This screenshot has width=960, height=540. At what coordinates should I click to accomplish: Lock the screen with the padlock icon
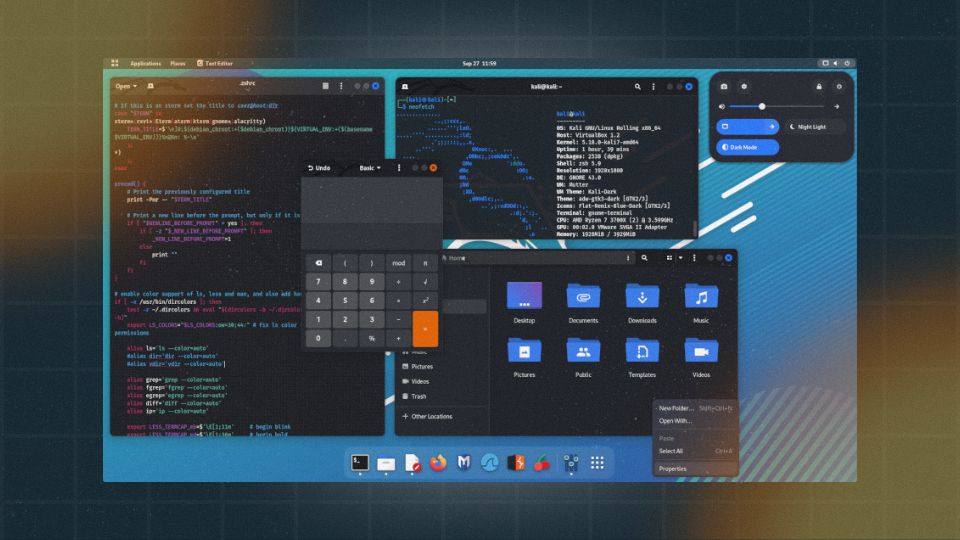point(819,86)
